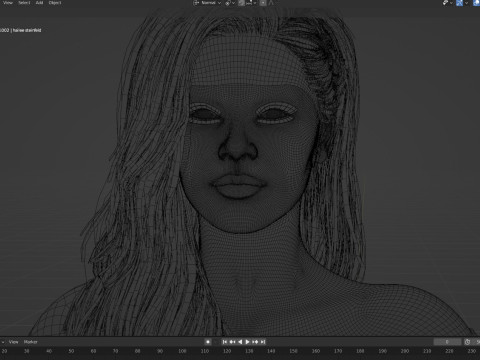Jump to the last frame
The height and width of the screenshot is (360, 480).
pyautogui.click(x=263, y=342)
